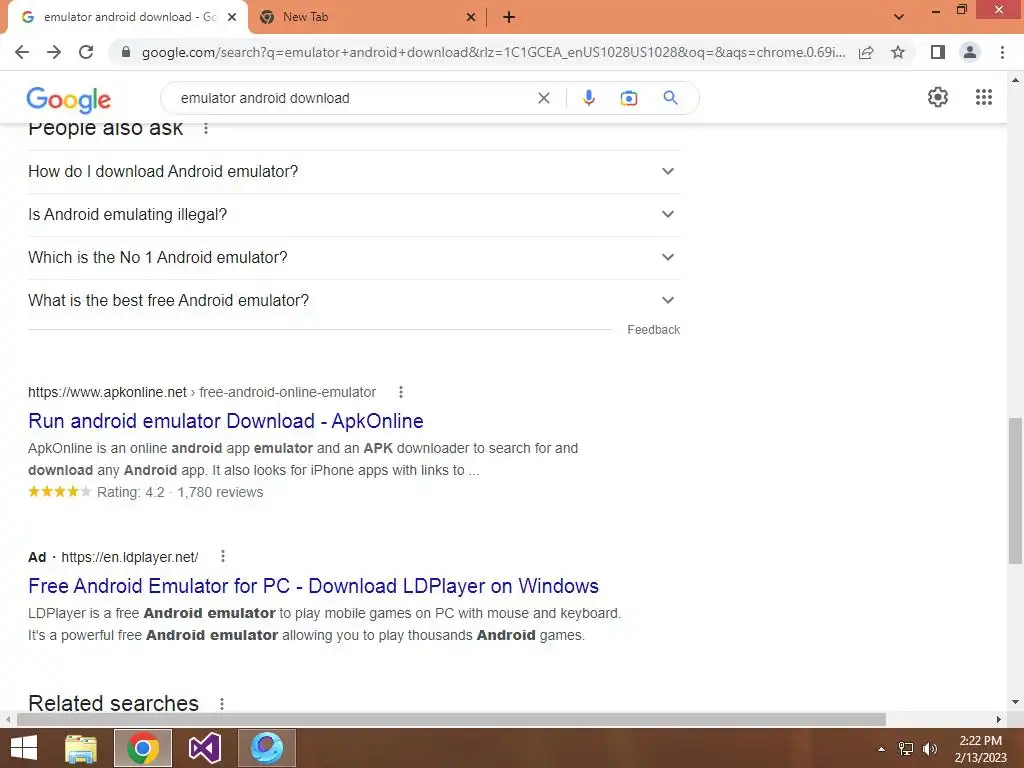
Task: Show hidden system tray icons
Action: pyautogui.click(x=881, y=749)
